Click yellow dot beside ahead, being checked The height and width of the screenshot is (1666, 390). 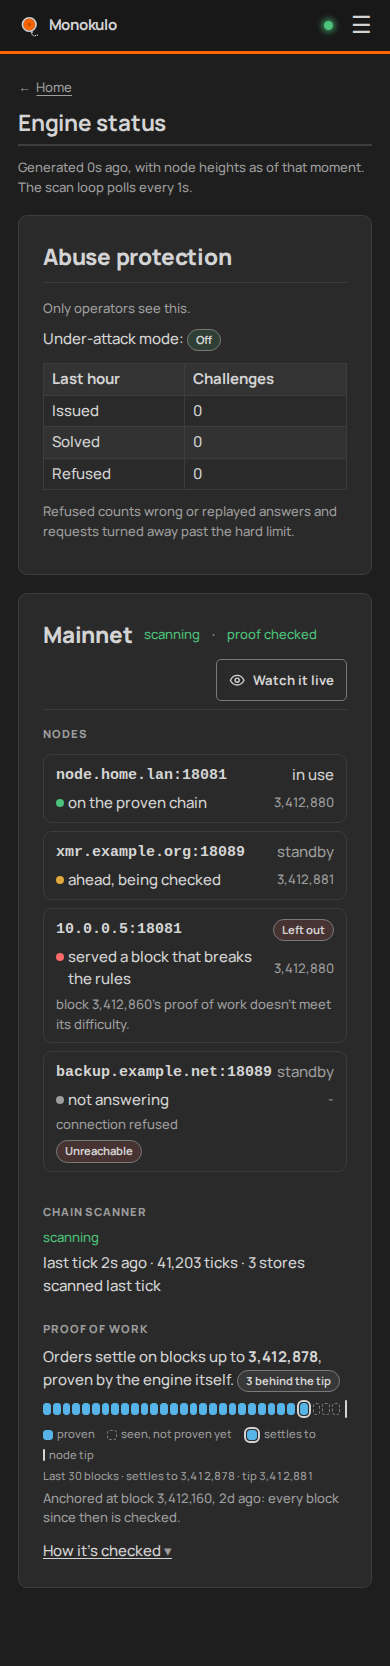coord(60,880)
